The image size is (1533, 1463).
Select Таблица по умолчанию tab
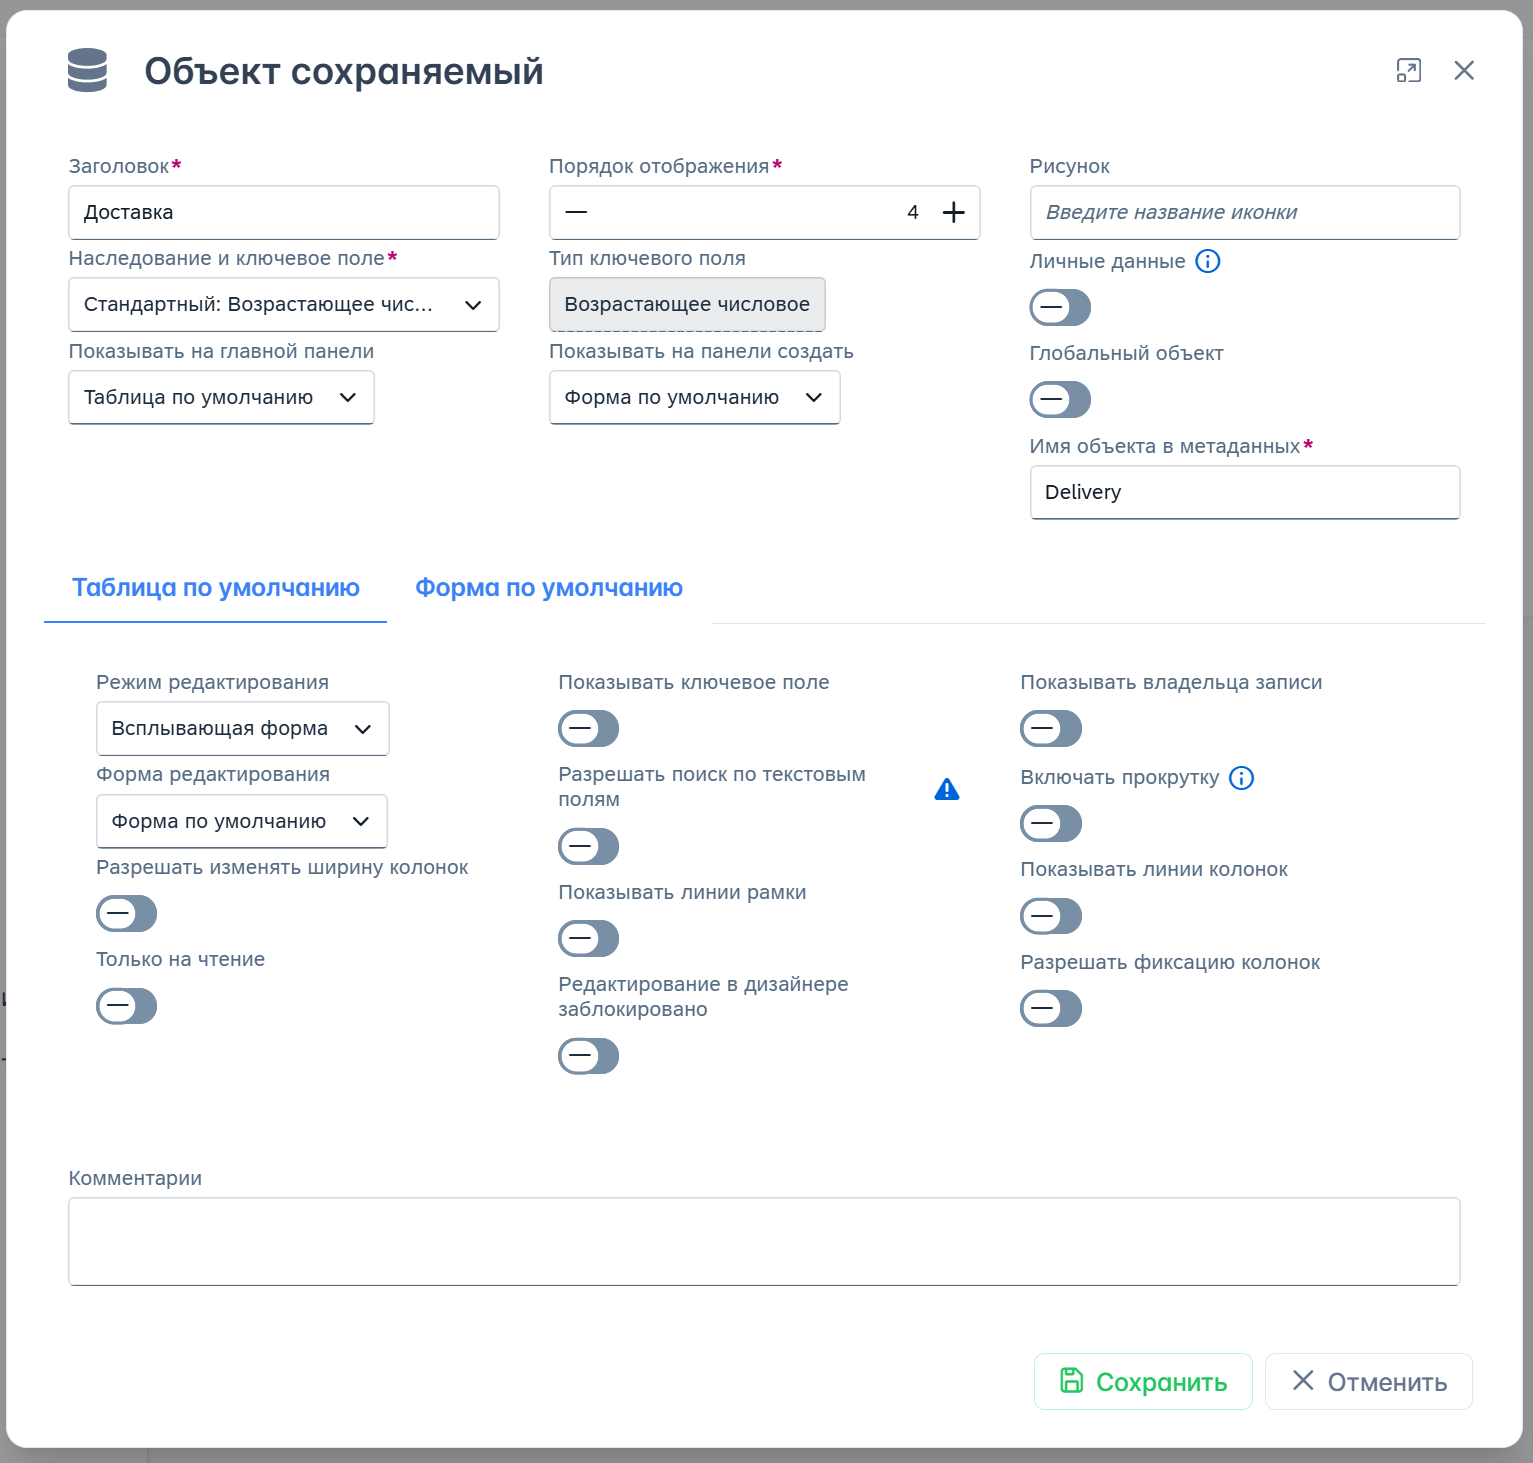[216, 588]
